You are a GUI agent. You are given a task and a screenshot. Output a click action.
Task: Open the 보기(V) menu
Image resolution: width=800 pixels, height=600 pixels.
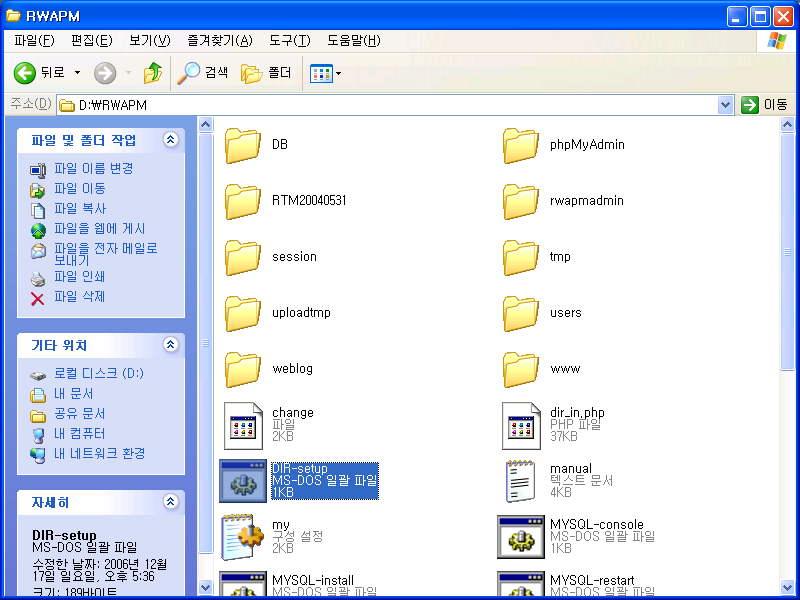pyautogui.click(x=149, y=41)
